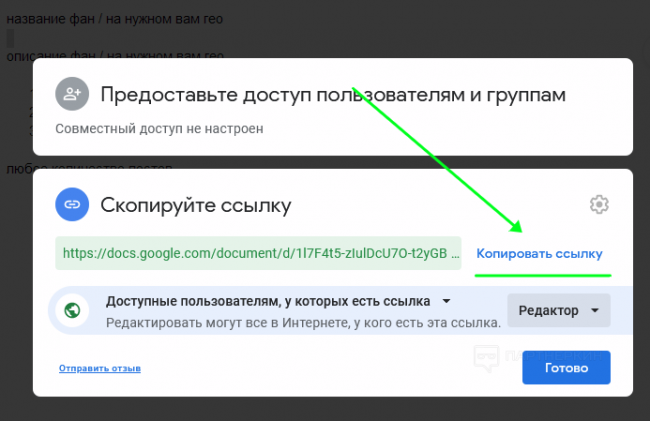Viewport: 650px width, 421px height.
Task: Click the Редактор role label
Action: point(548,310)
